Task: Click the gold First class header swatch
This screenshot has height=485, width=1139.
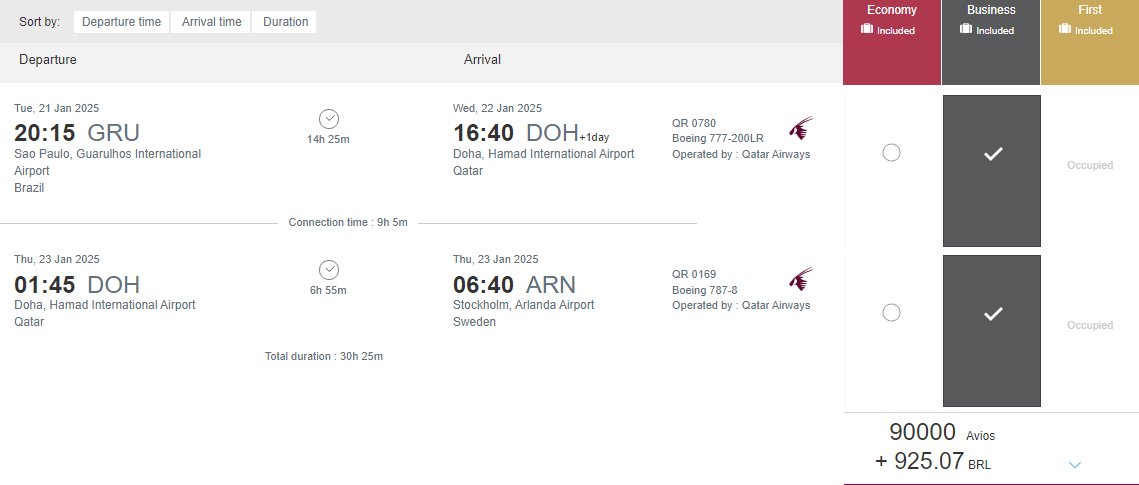Action: [1090, 42]
